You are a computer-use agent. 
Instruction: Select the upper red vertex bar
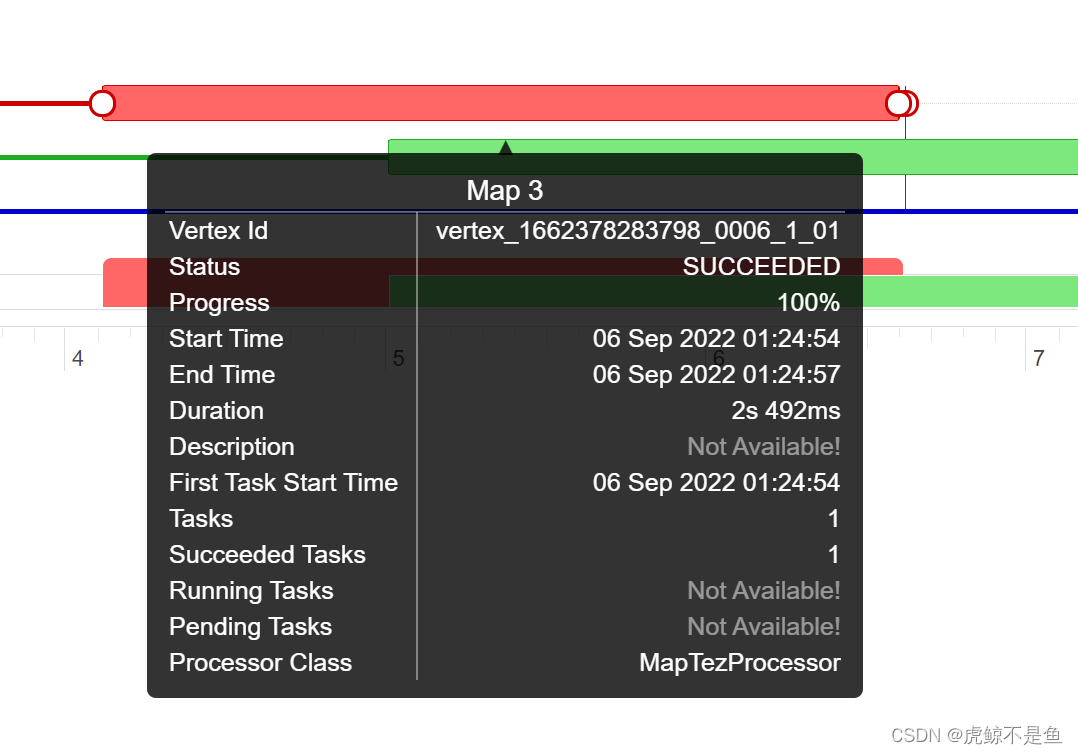[x=500, y=103]
